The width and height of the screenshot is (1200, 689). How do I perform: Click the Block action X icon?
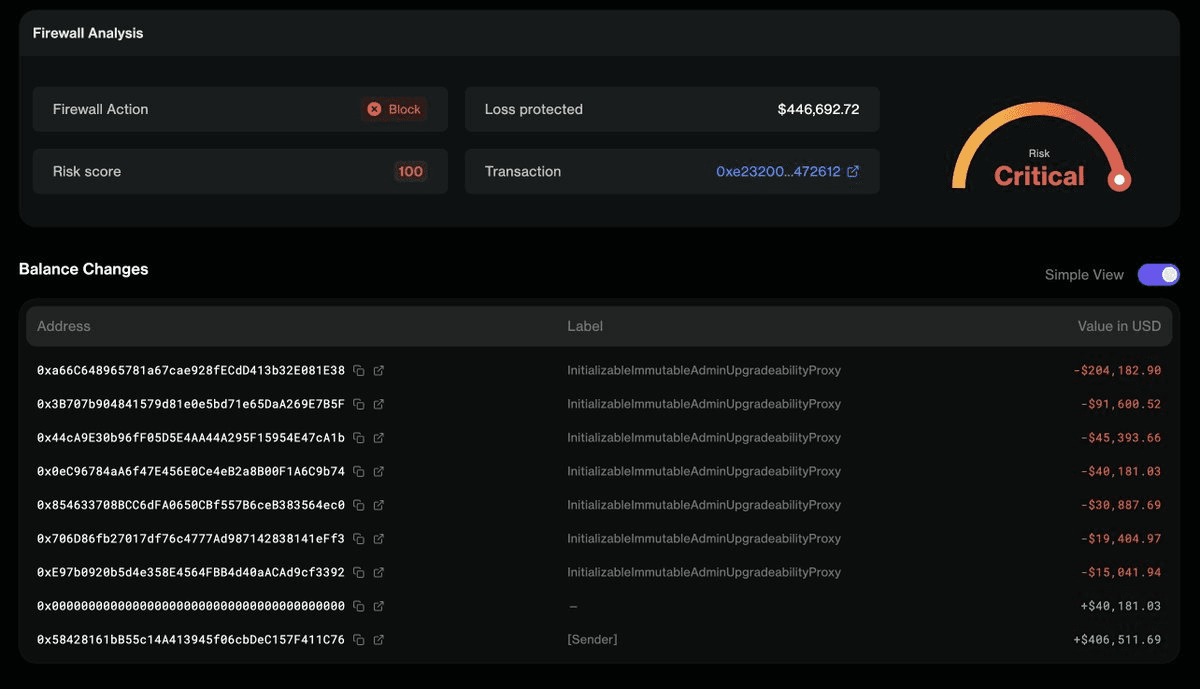[x=374, y=109]
